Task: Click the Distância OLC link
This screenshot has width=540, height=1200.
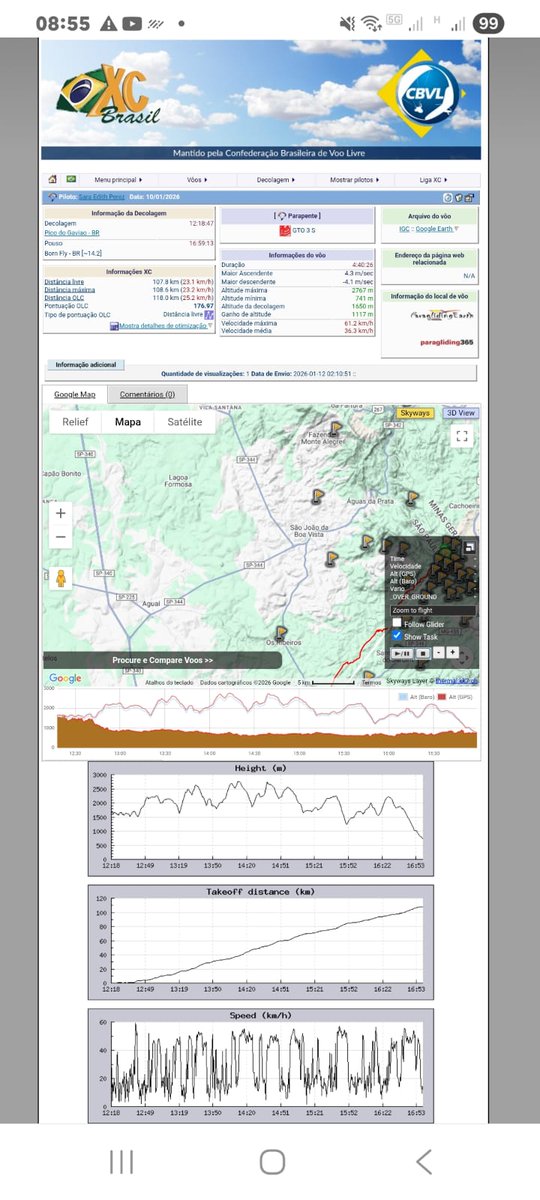Action: pyautogui.click(x=64, y=298)
